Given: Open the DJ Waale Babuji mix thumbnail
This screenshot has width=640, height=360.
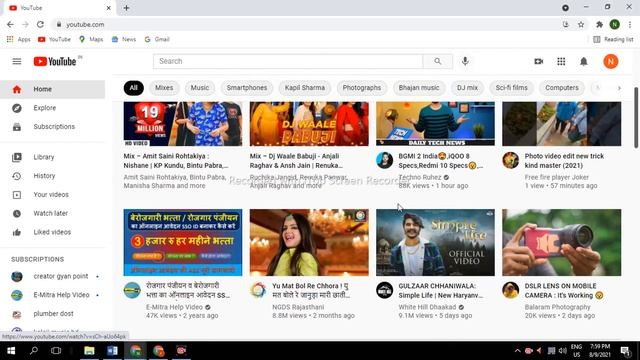Looking at the screenshot, I should [309, 124].
